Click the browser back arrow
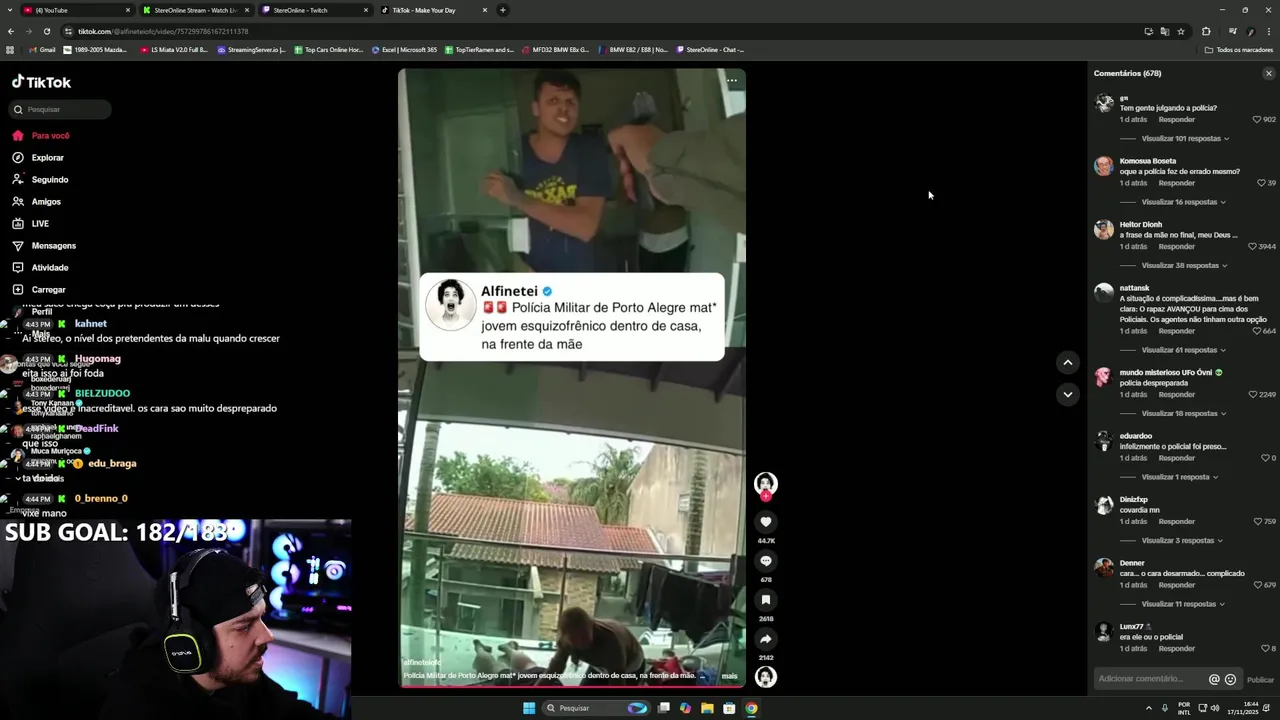 click(10, 31)
